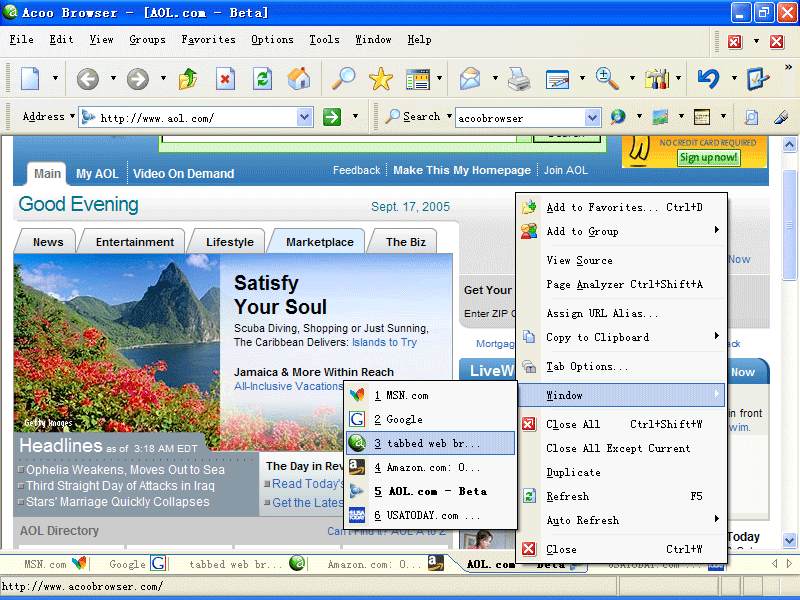
Task: Open the Home page icon
Action: pos(299,79)
